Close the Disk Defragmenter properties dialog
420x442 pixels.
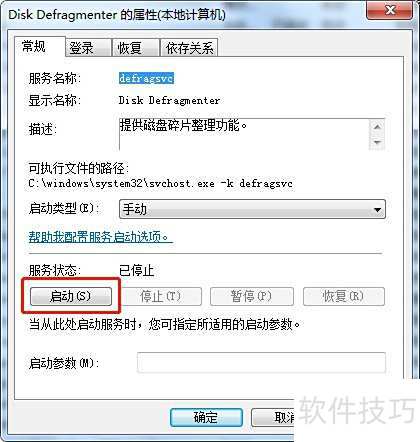(x=389, y=11)
